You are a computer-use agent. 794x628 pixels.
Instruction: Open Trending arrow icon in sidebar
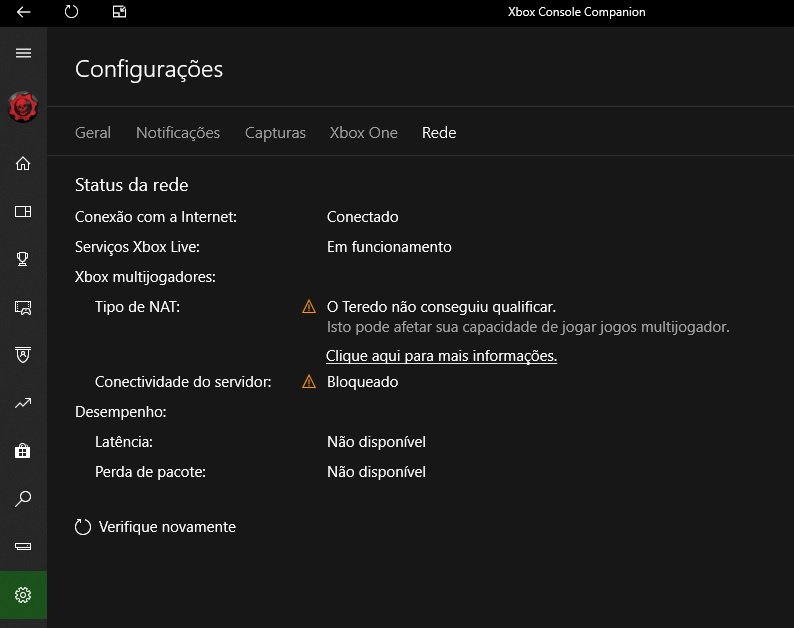(23, 403)
